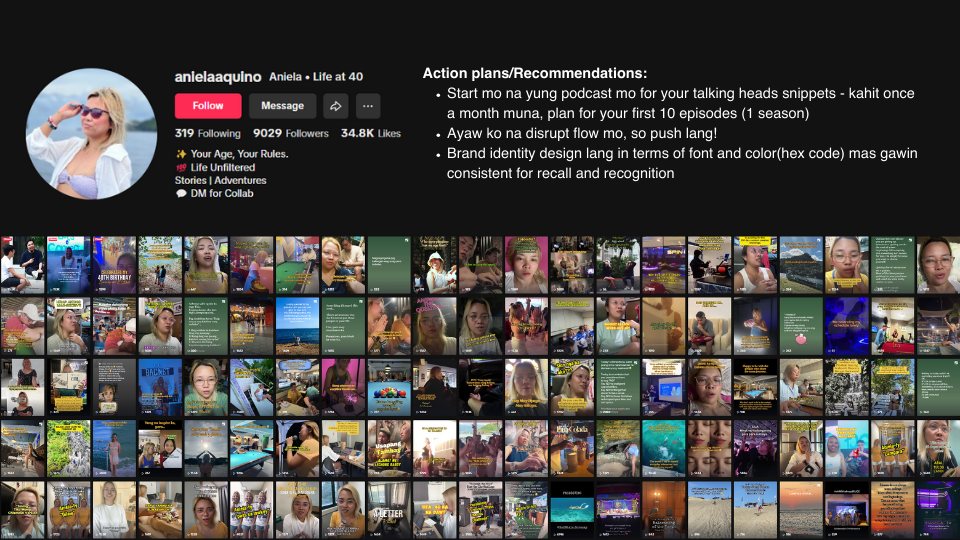Click the share arrow icon on profile
Screen dimensions: 960x540
click(x=336, y=106)
